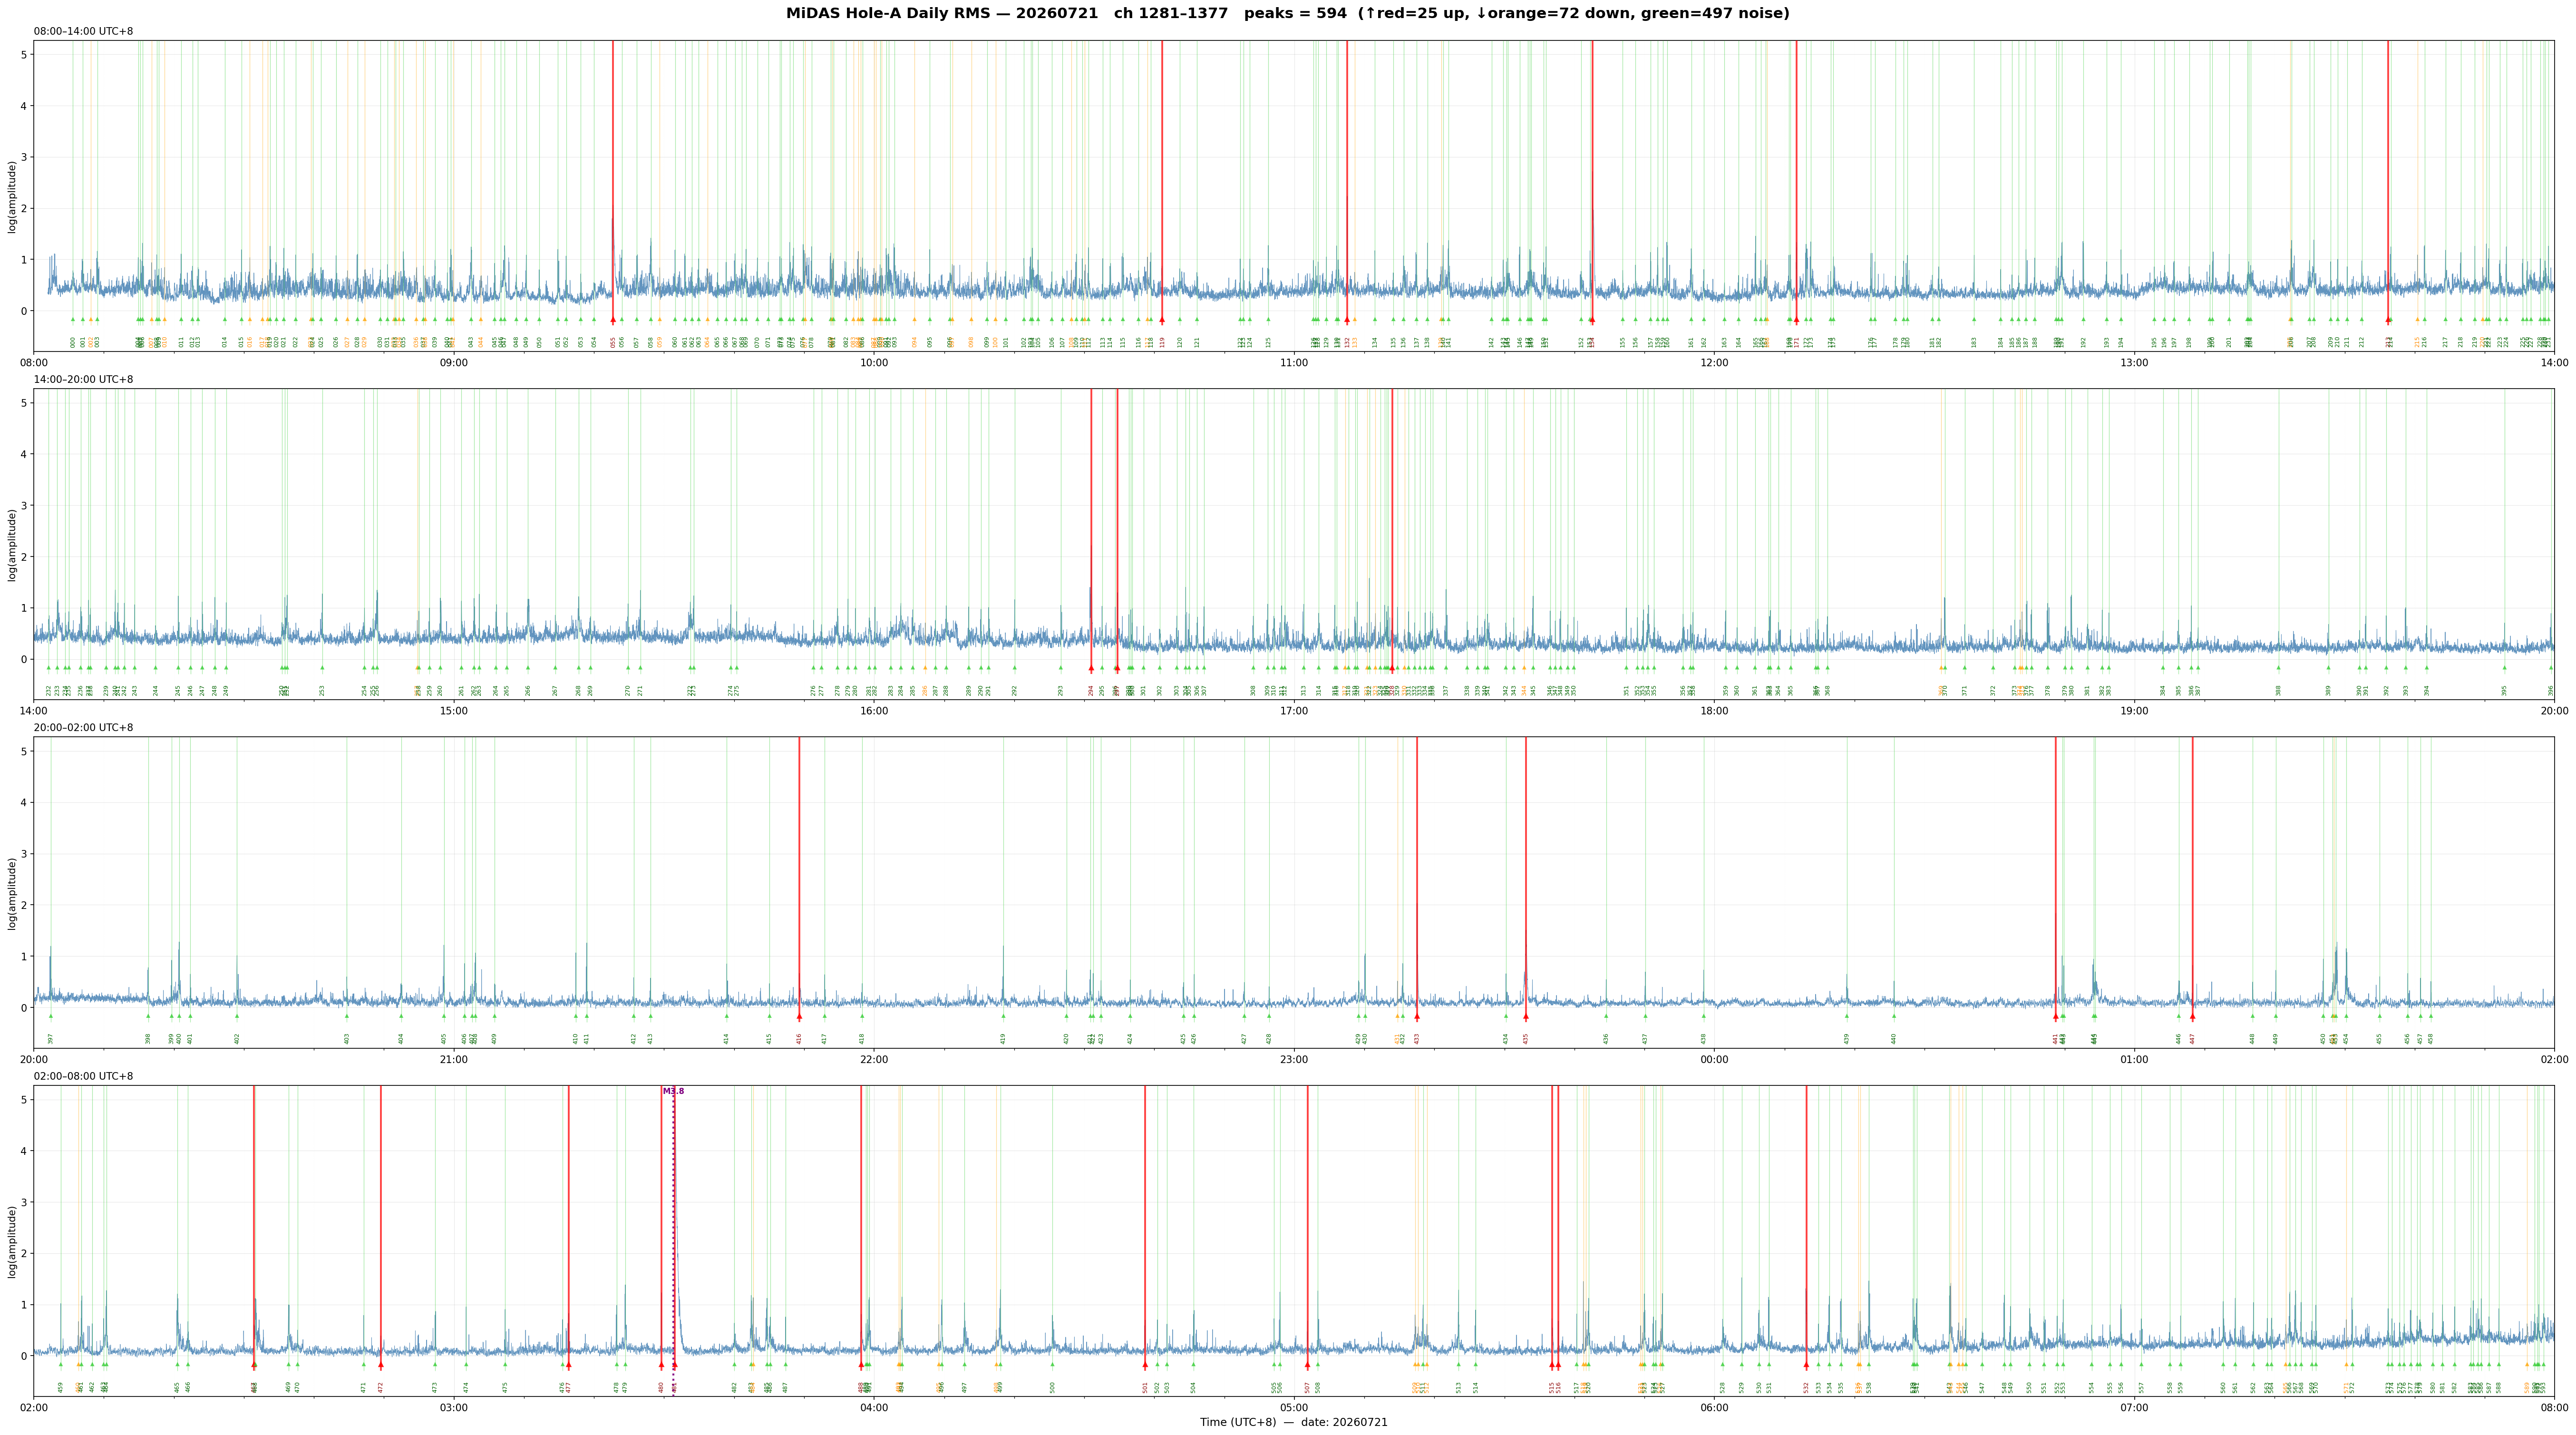
Task: Click the 05:00 time tick label
Action: click(x=1294, y=1408)
